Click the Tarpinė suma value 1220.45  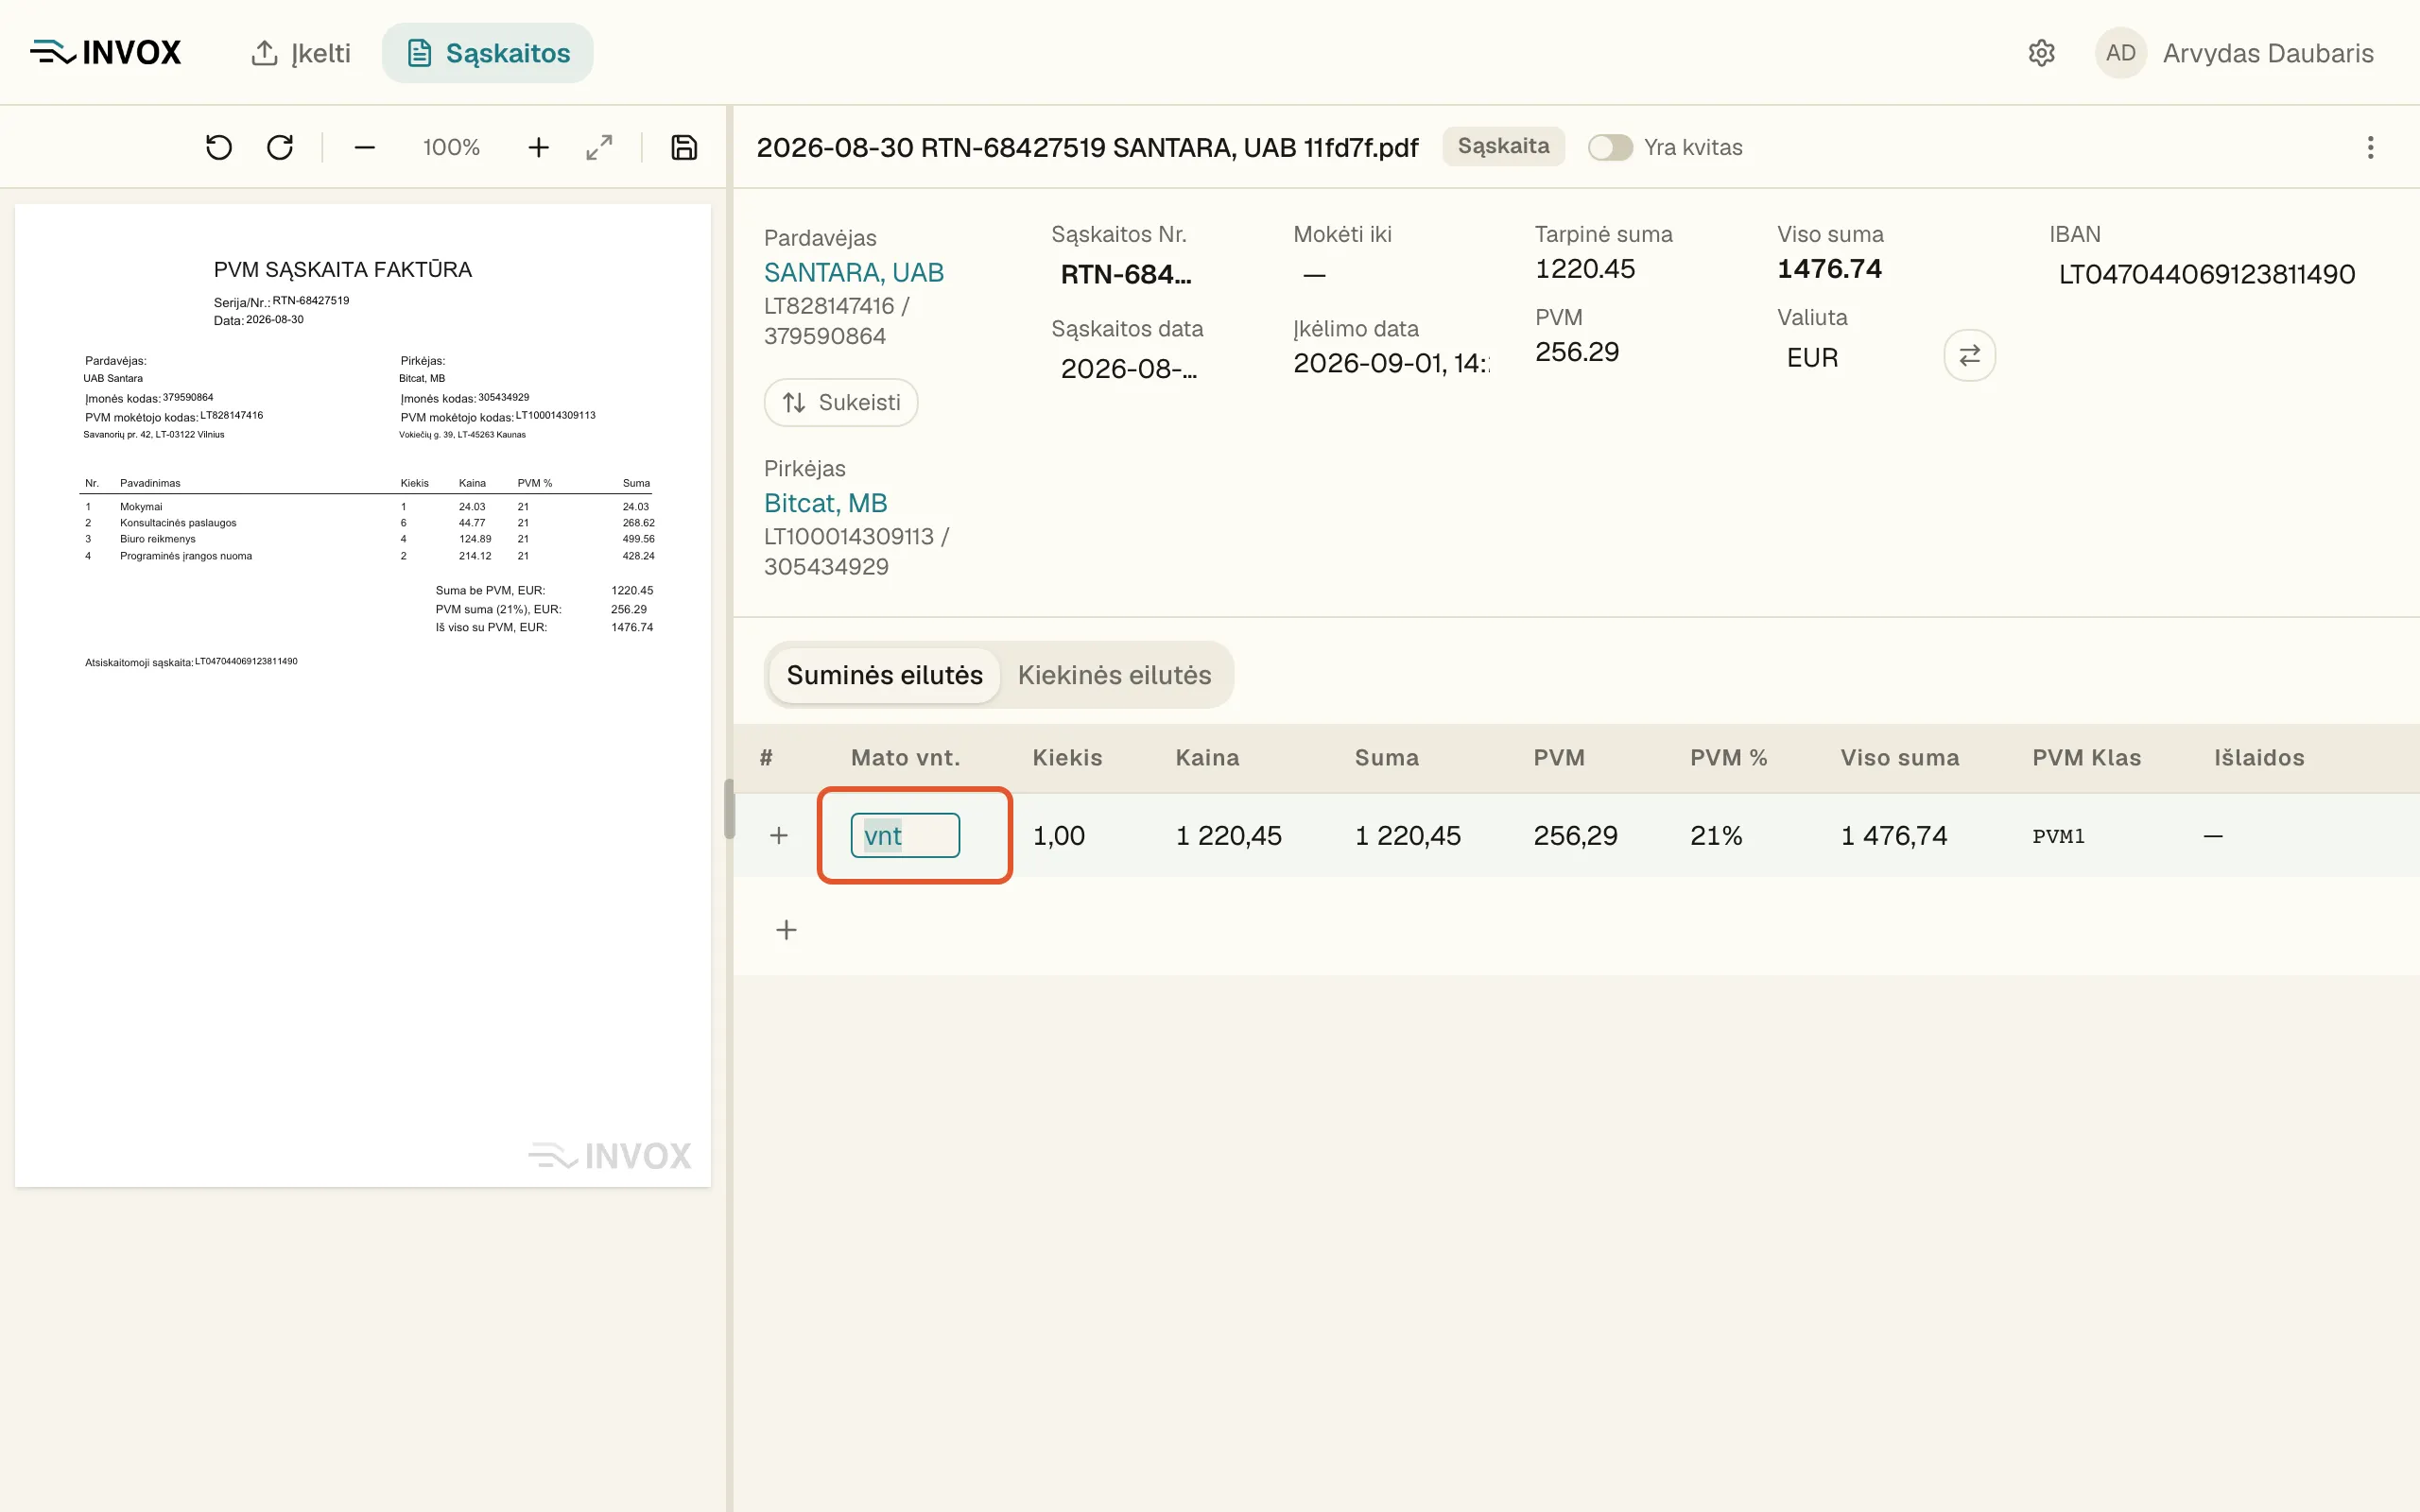[1585, 269]
